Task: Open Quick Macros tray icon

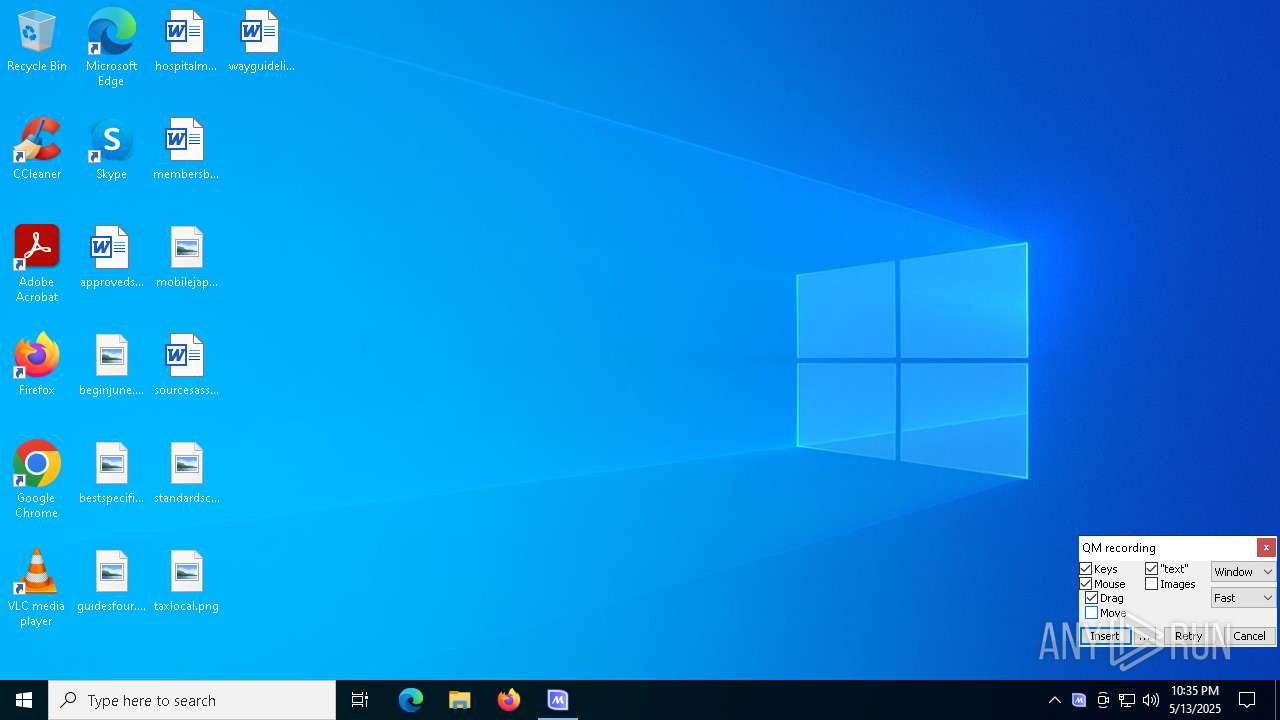Action: 1079,700
